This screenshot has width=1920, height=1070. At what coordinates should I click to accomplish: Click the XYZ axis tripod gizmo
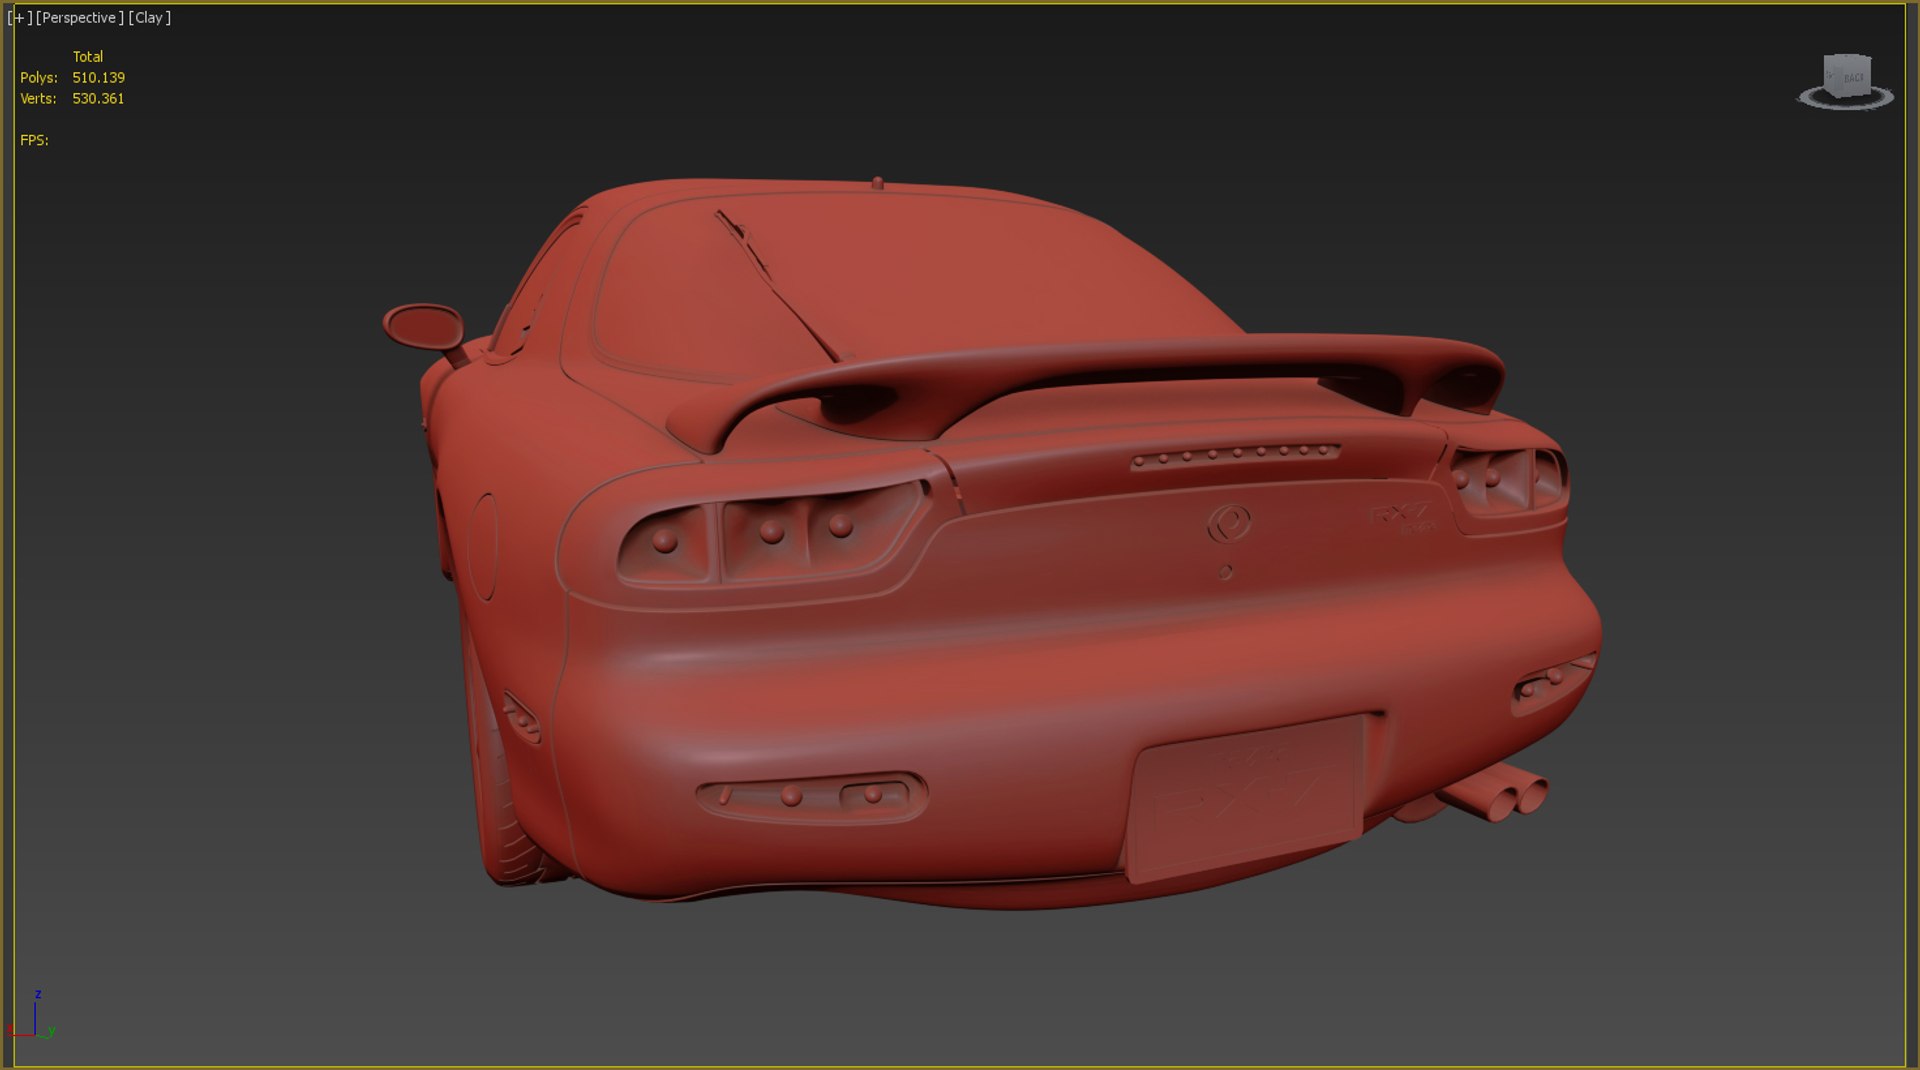[x=31, y=1015]
